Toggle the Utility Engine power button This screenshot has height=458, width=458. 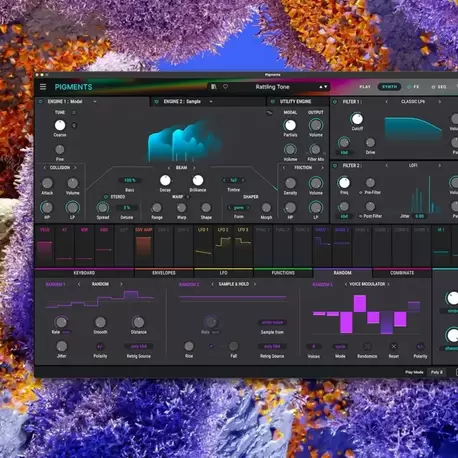click(273, 101)
